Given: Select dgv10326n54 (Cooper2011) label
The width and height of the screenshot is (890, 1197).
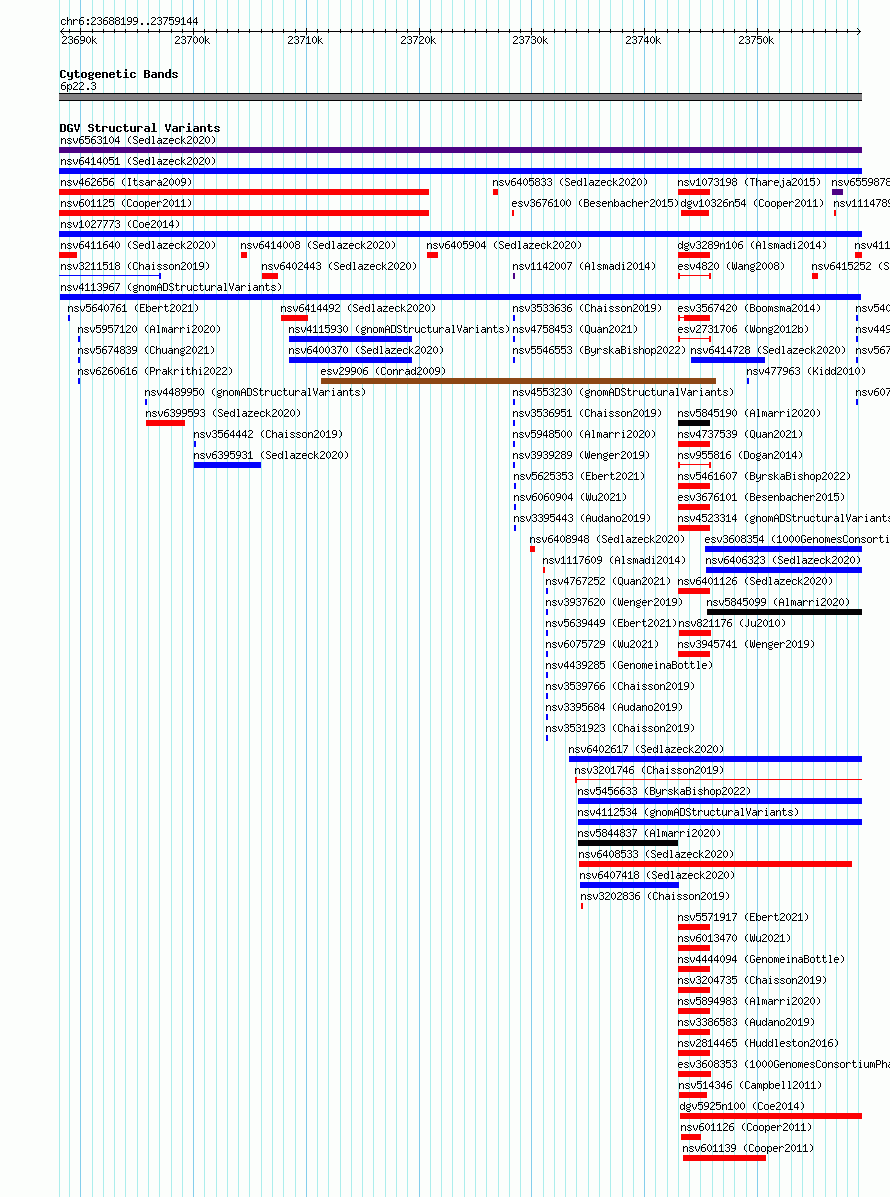Looking at the screenshot, I should (x=753, y=203).
